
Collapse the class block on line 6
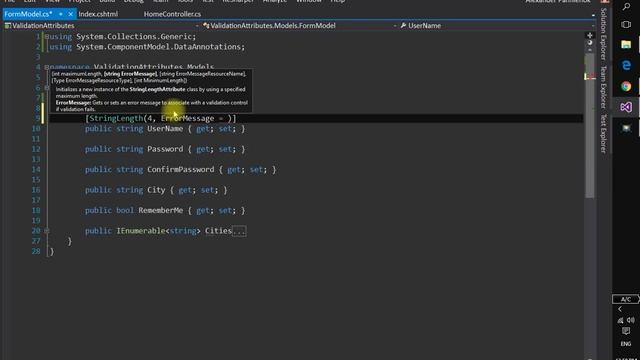point(47,88)
